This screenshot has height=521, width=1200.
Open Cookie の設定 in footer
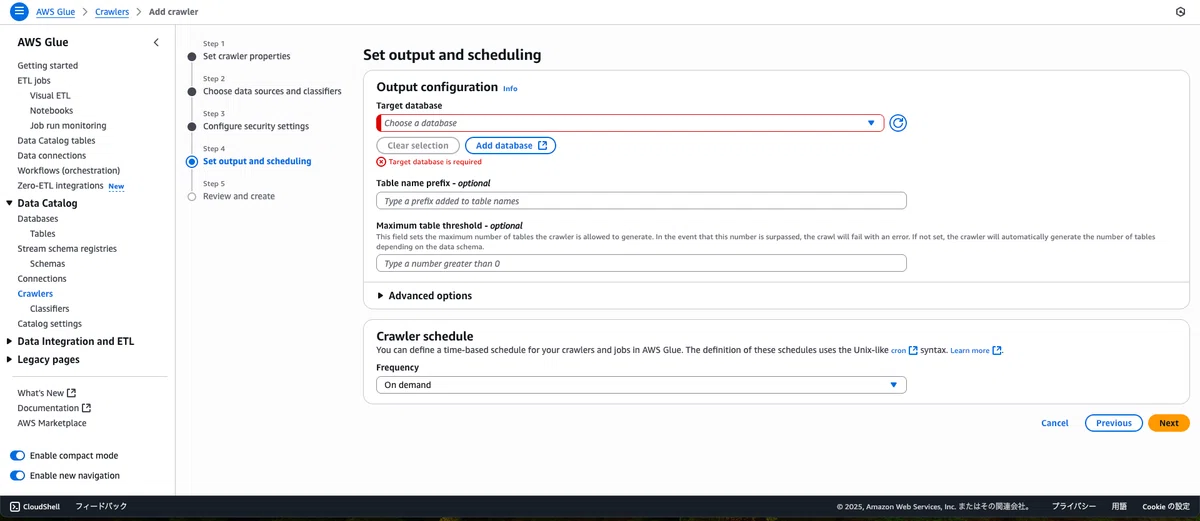1166,507
